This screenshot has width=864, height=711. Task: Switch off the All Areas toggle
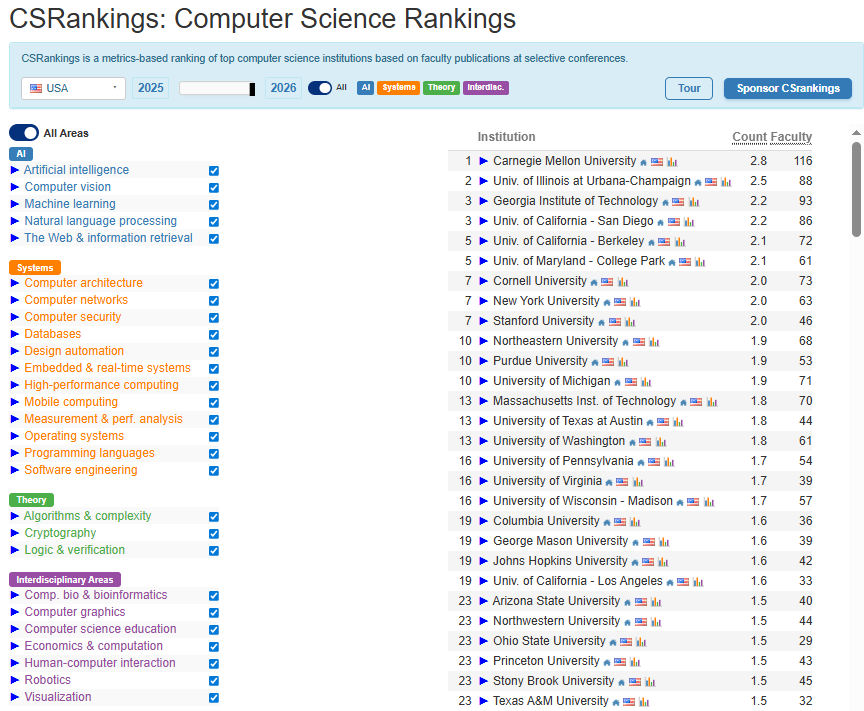(24, 133)
